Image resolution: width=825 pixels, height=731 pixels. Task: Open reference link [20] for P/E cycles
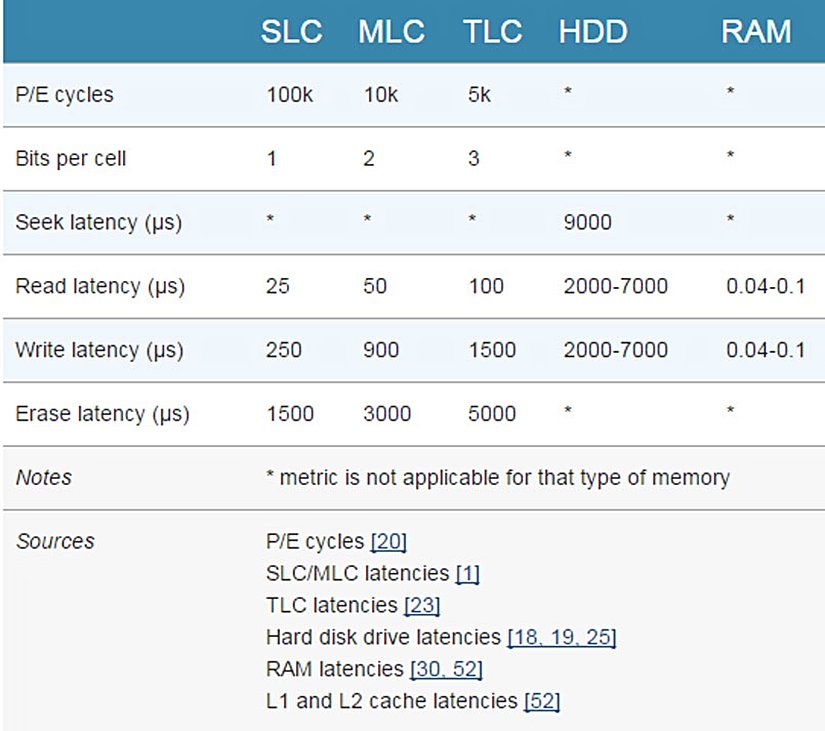(389, 542)
